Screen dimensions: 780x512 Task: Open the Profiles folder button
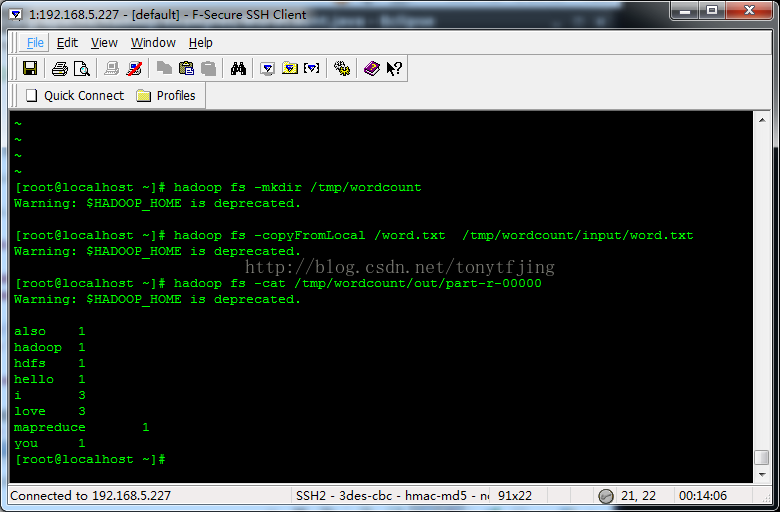click(x=166, y=96)
